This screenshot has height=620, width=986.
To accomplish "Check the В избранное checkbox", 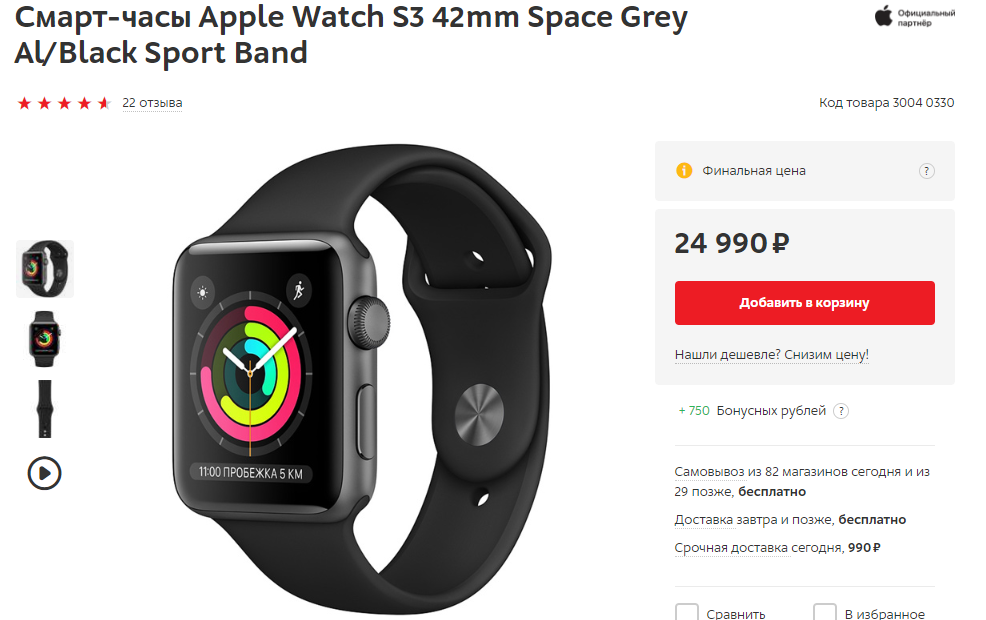I will (x=824, y=612).
